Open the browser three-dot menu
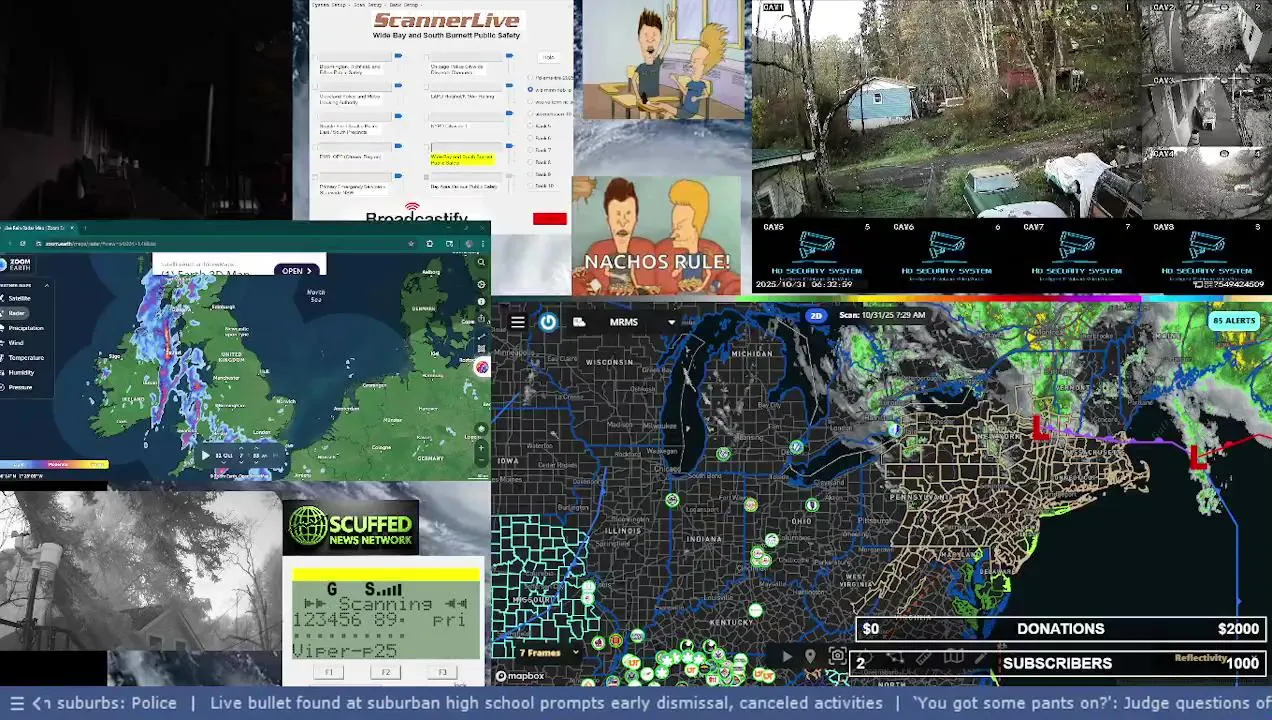 [483, 244]
